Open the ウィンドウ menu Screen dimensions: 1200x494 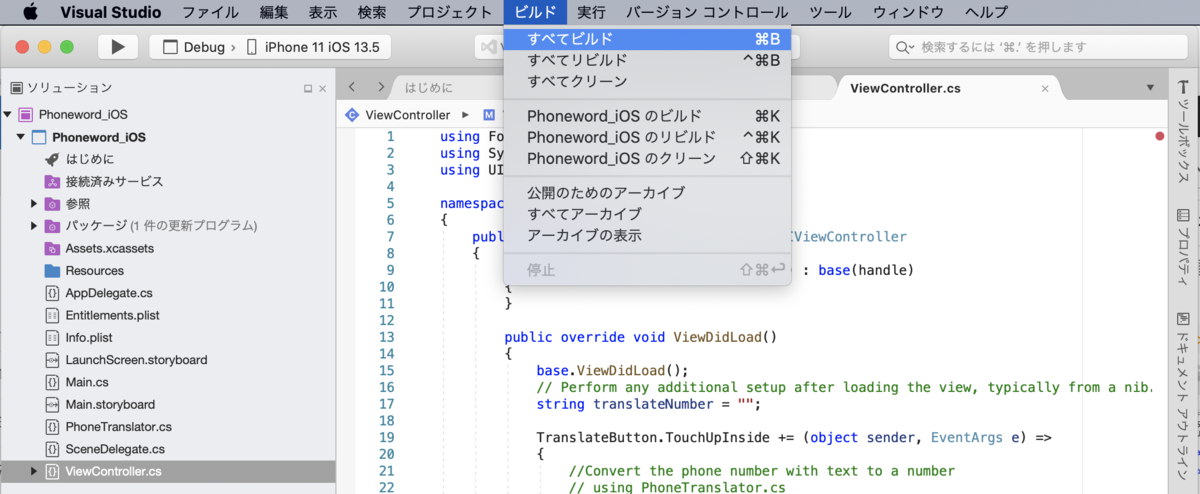908,12
